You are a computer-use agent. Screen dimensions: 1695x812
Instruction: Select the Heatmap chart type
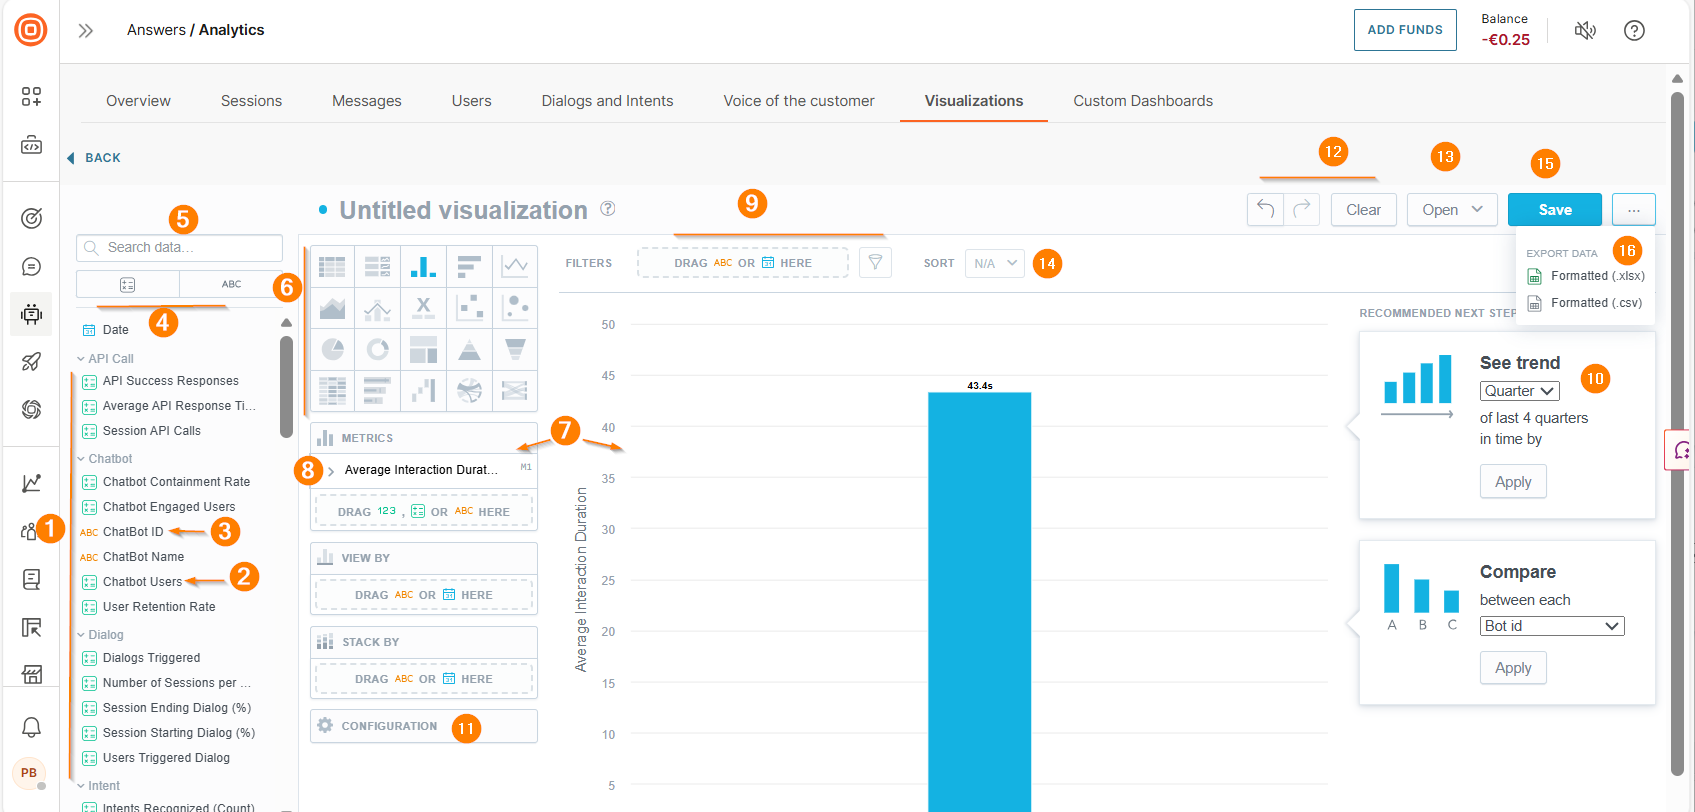(332, 390)
